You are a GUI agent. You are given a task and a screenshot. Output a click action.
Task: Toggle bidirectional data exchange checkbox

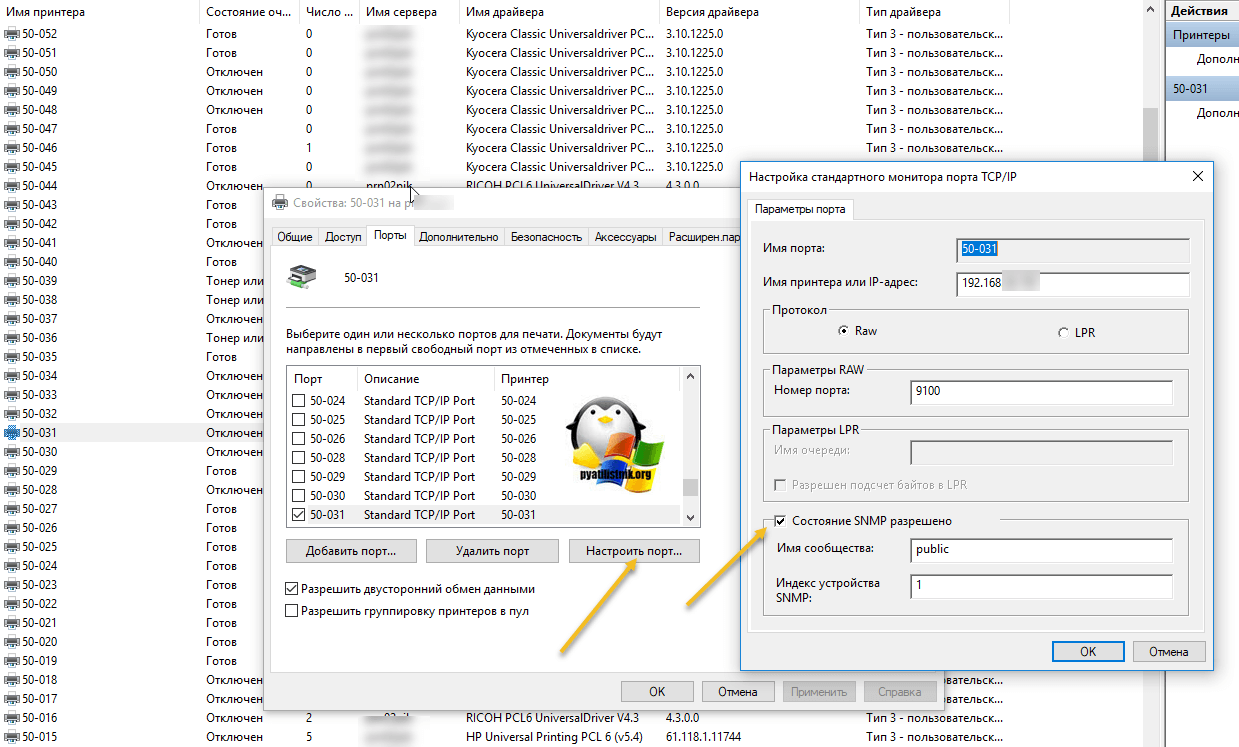(292, 589)
